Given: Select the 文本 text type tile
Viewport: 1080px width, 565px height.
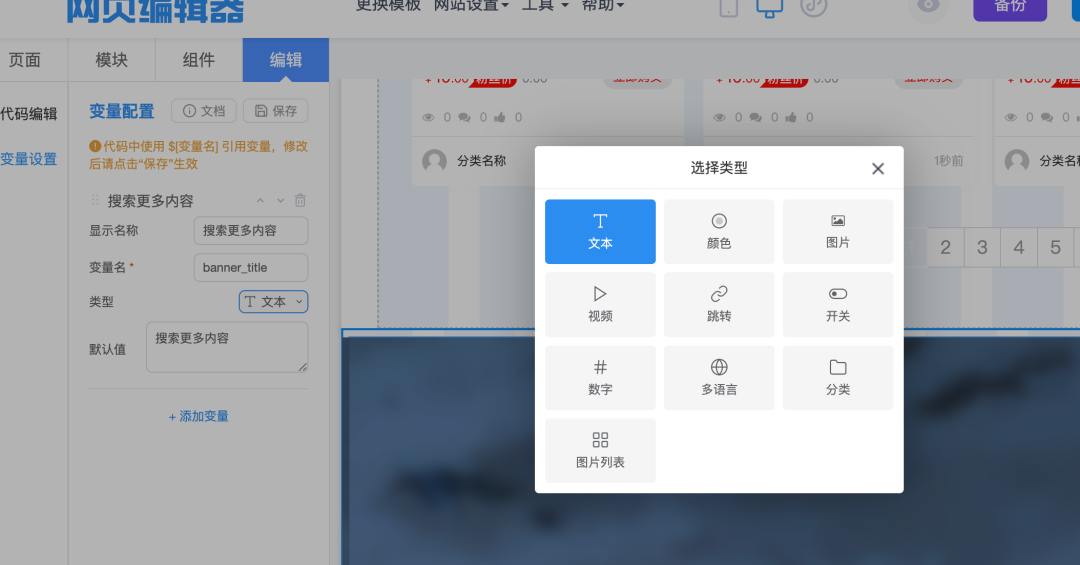Looking at the screenshot, I should [600, 232].
